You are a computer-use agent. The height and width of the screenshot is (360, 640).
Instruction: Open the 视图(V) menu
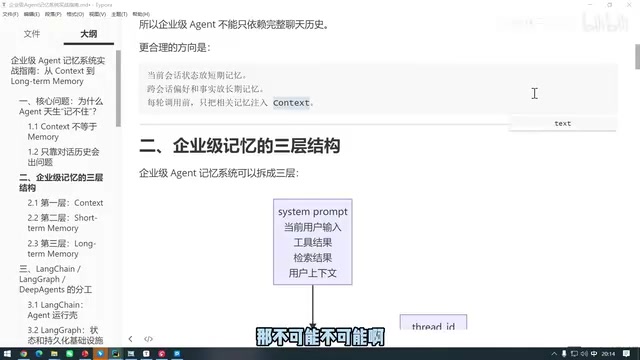pyautogui.click(x=97, y=14)
